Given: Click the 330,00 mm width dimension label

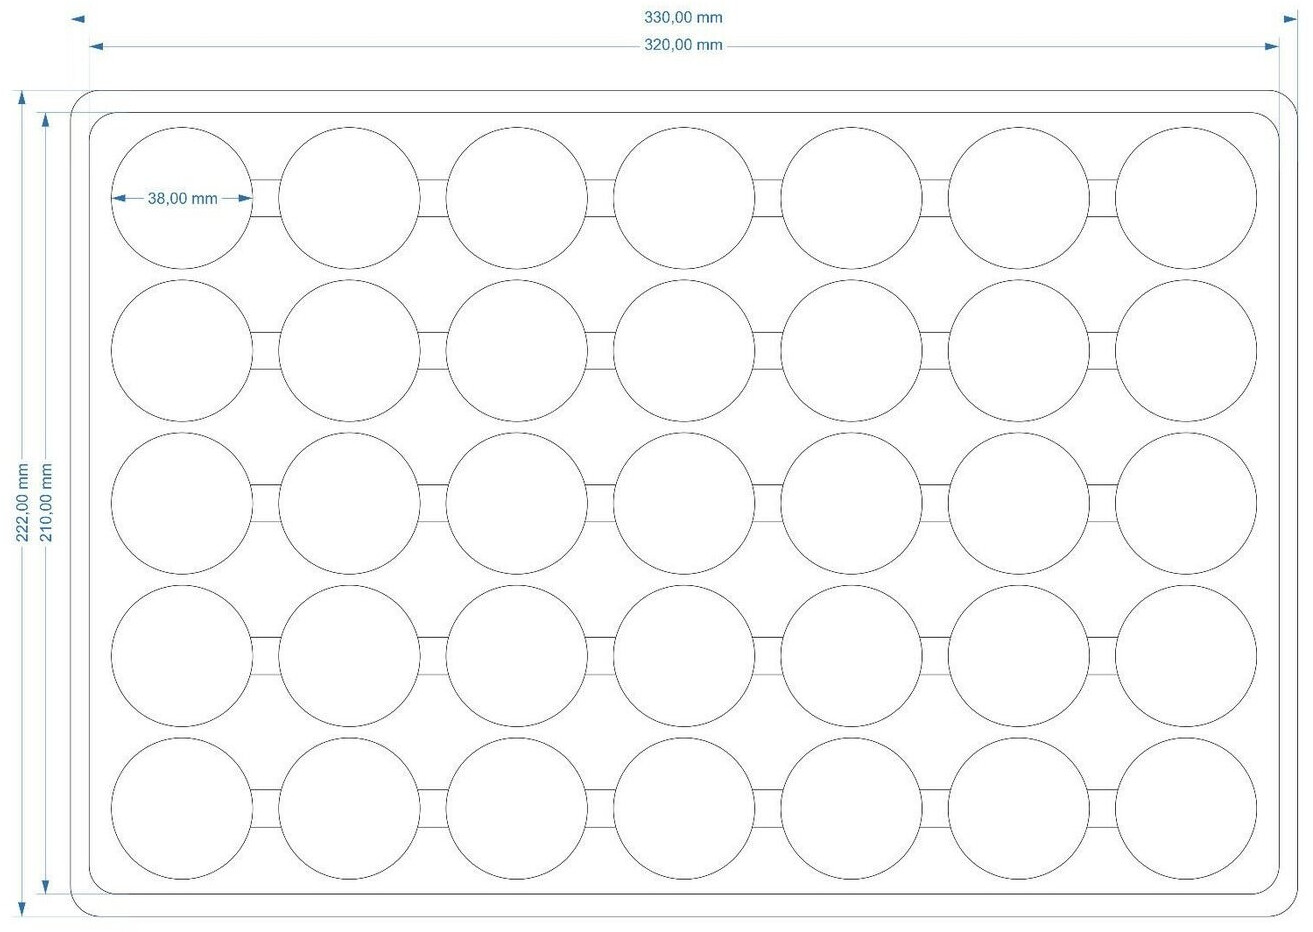Looking at the screenshot, I should tap(683, 17).
